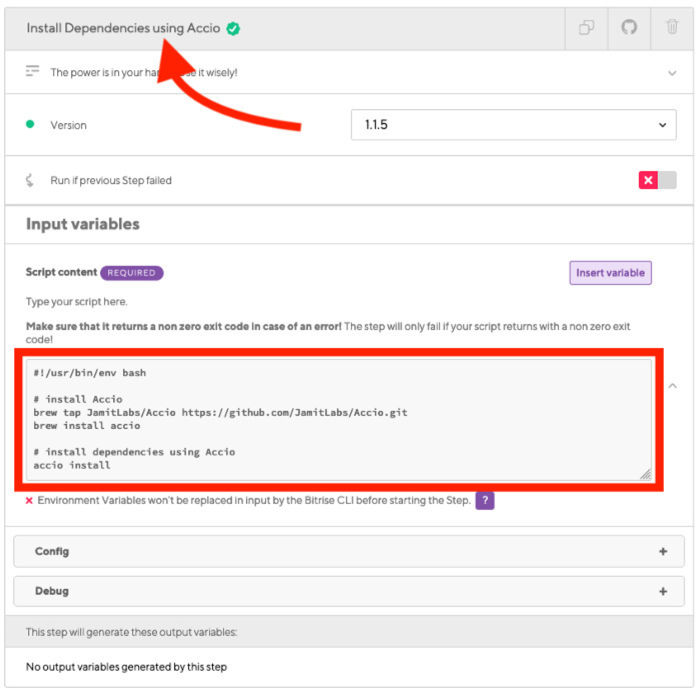Screen dimensions: 700x692
Task: Click inside the script content textarea
Action: tap(339, 420)
